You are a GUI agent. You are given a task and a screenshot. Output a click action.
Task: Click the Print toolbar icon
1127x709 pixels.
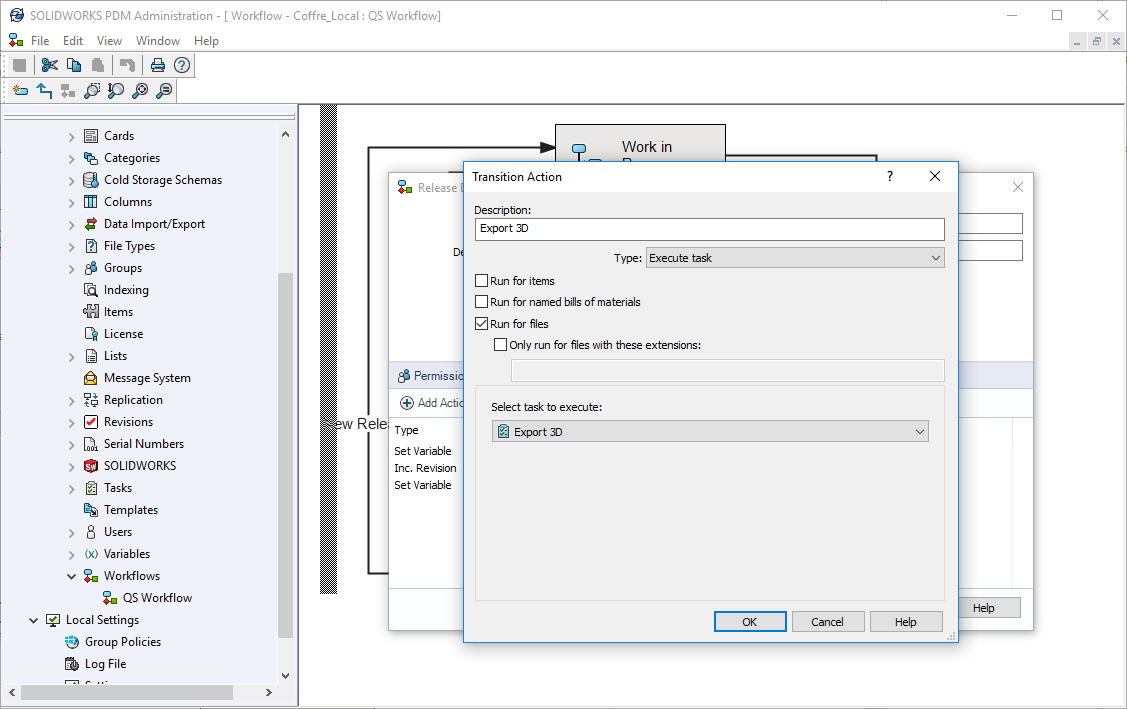pos(157,65)
